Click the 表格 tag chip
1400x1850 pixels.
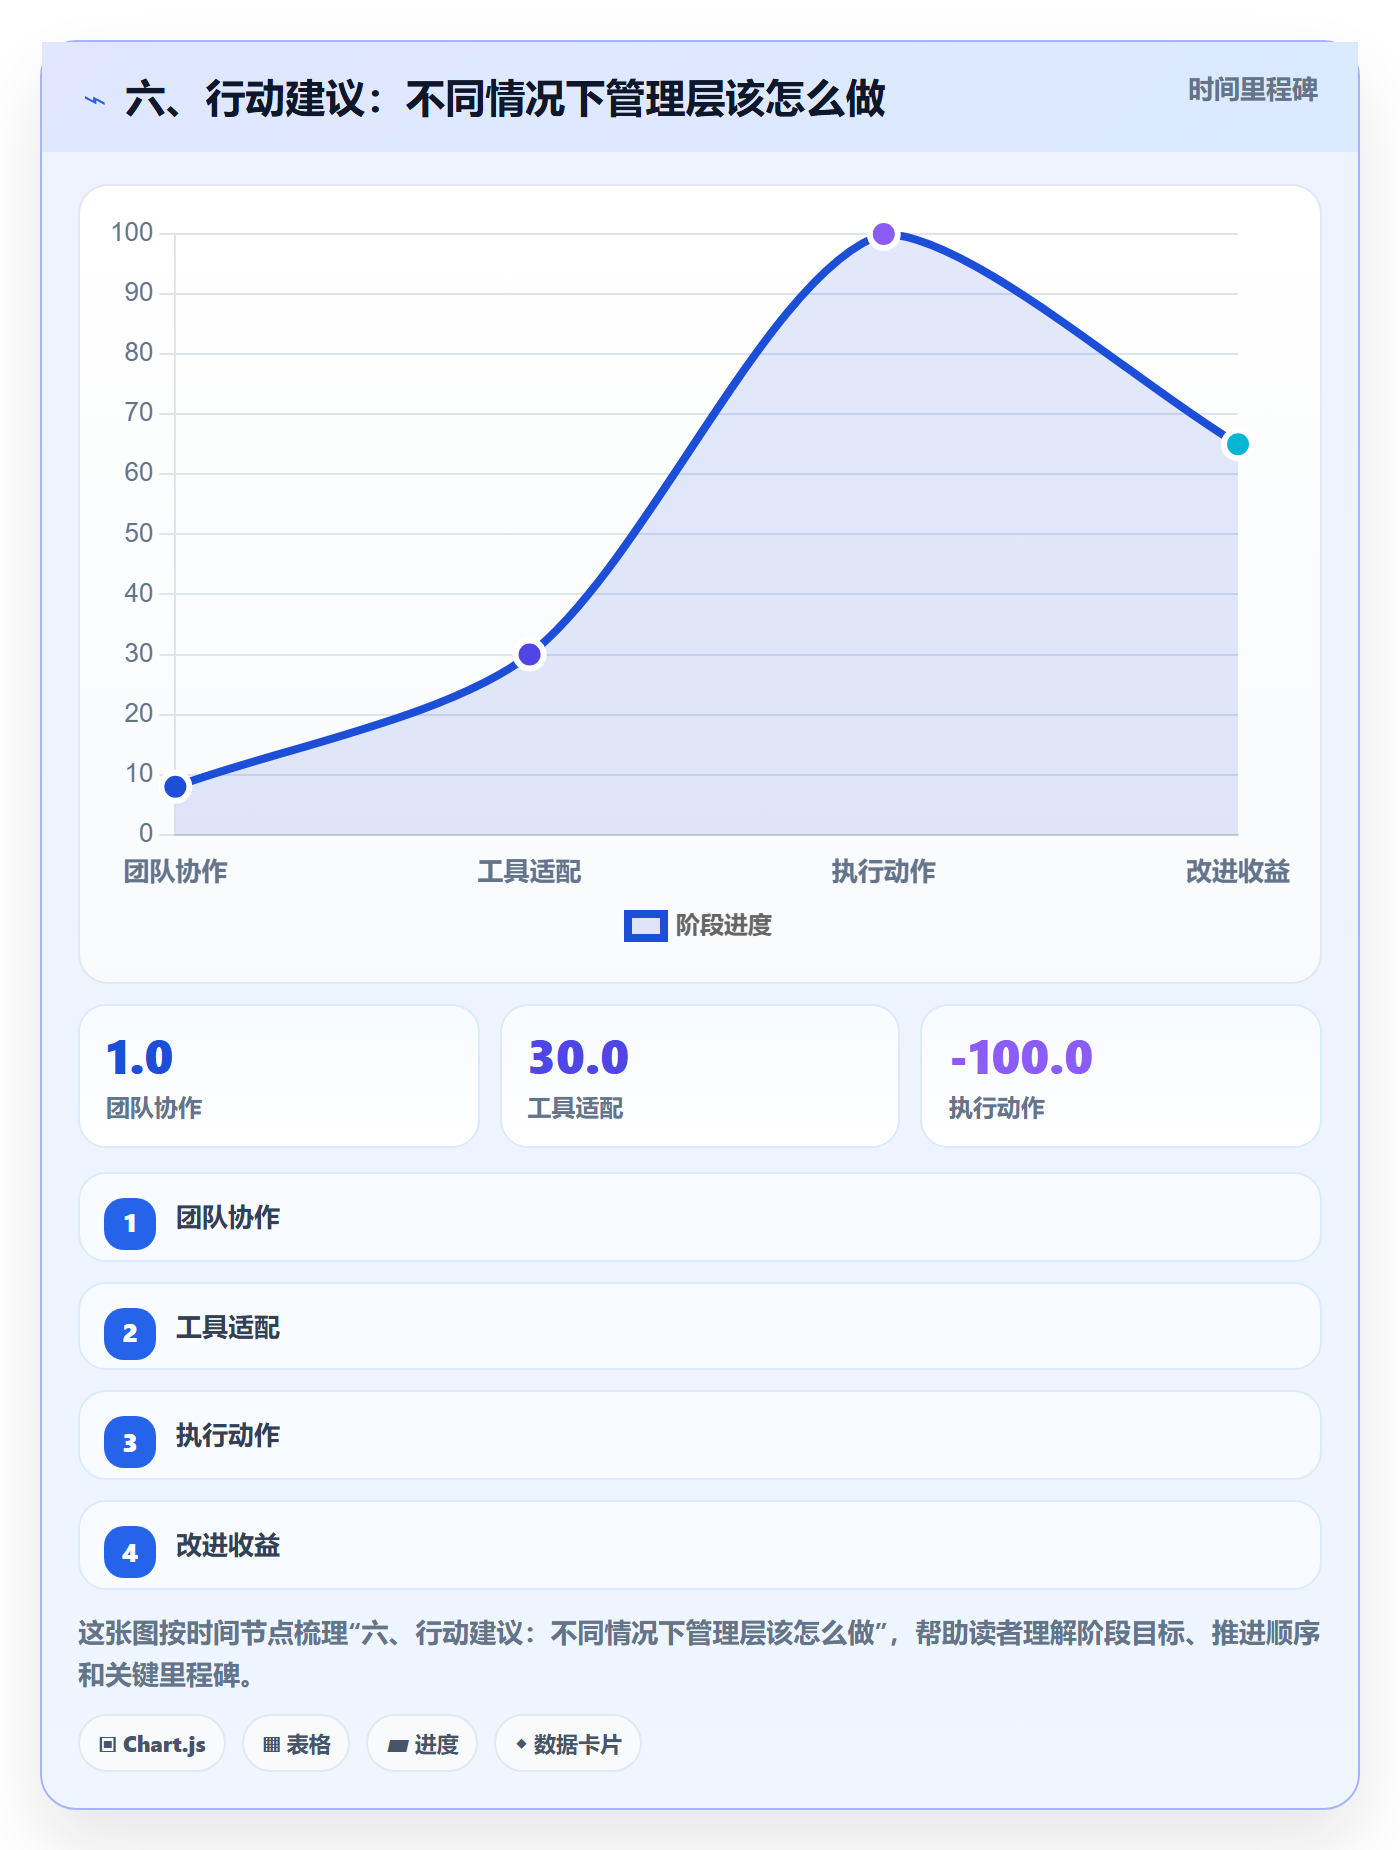(x=296, y=1744)
